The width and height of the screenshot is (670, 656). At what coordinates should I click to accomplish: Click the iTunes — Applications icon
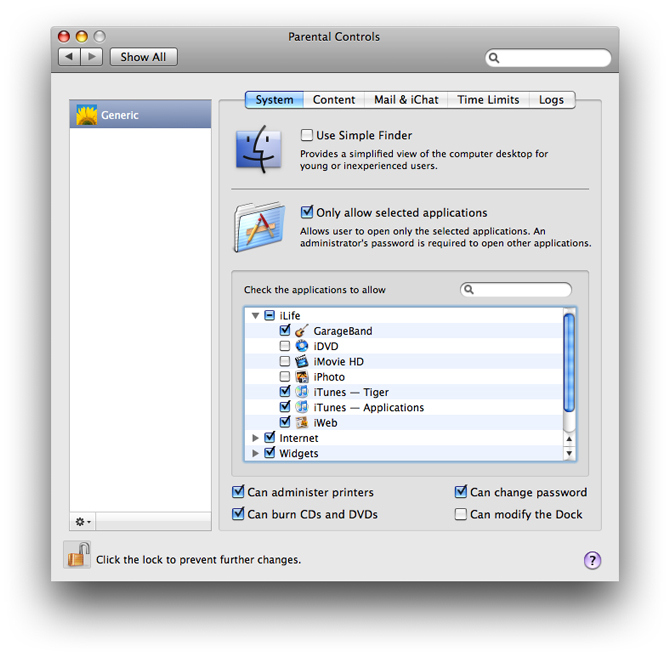(x=301, y=407)
